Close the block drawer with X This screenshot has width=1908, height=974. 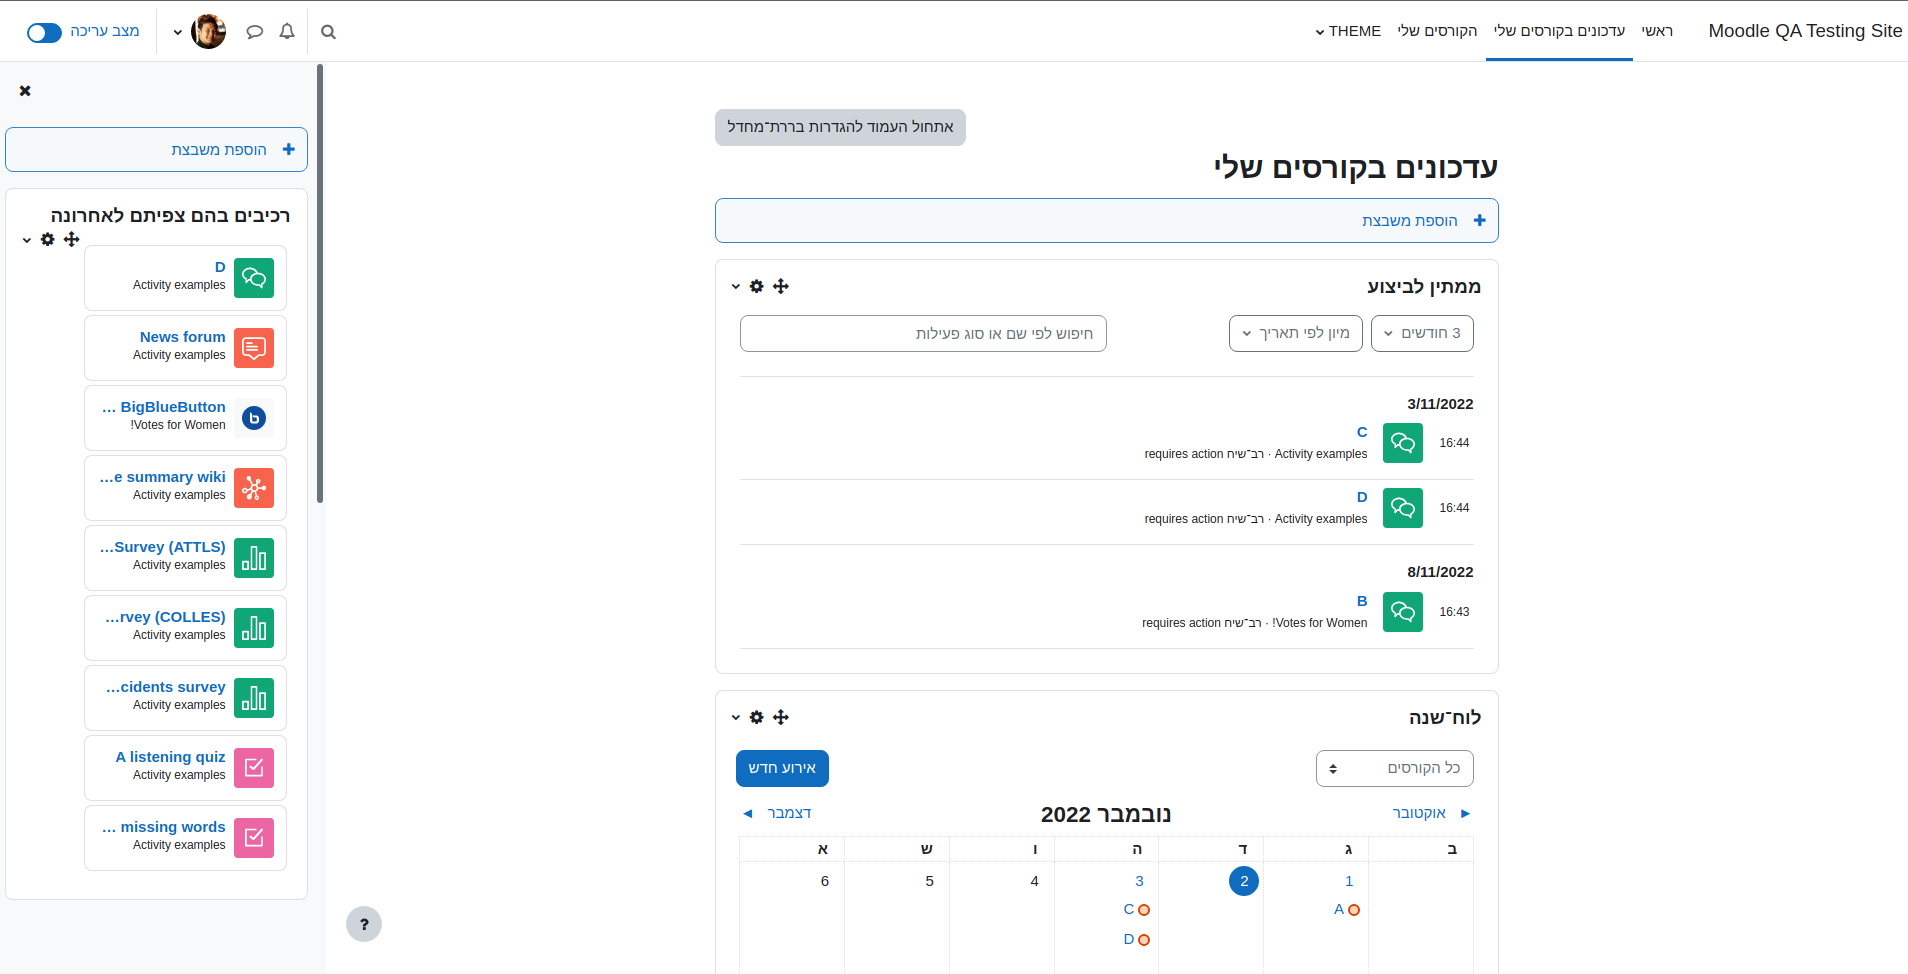[x=25, y=91]
